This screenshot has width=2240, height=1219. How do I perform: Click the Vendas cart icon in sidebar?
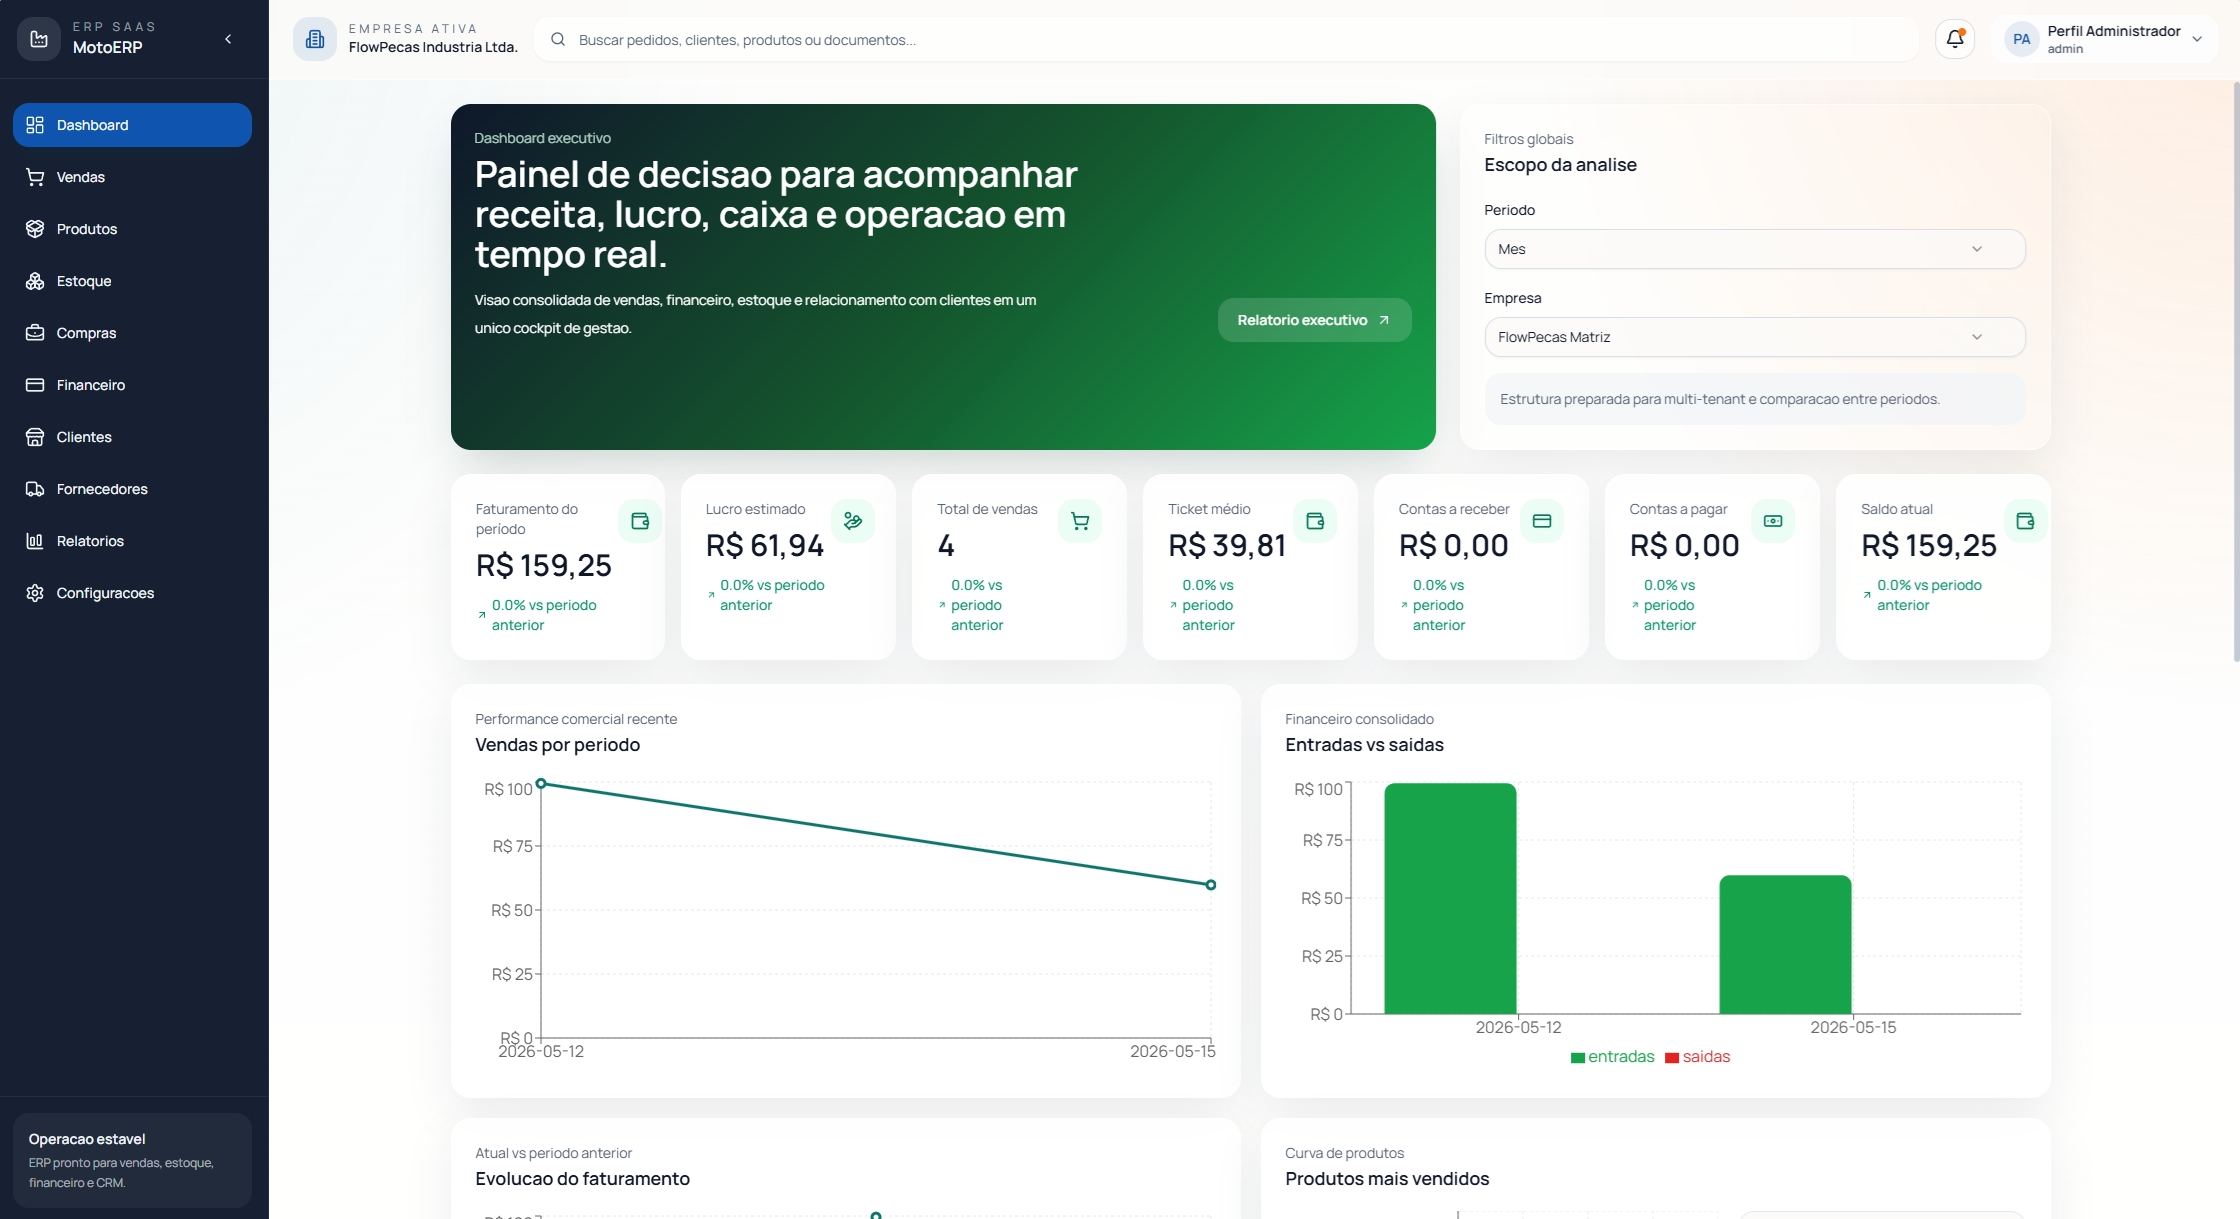tap(35, 177)
